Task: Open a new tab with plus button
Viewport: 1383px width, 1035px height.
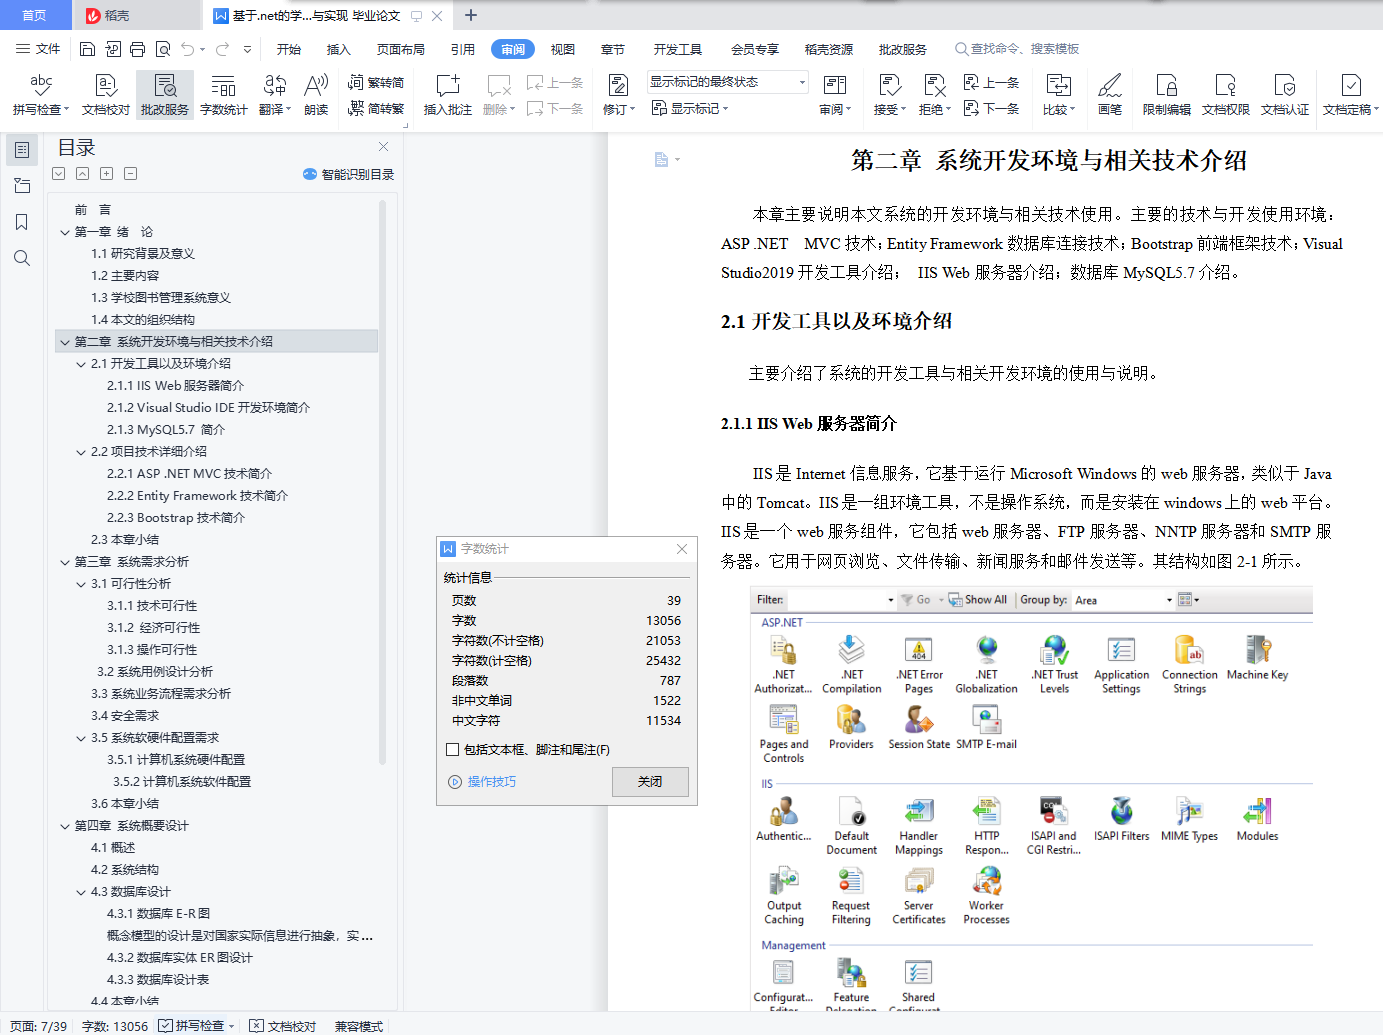Action: point(471,15)
